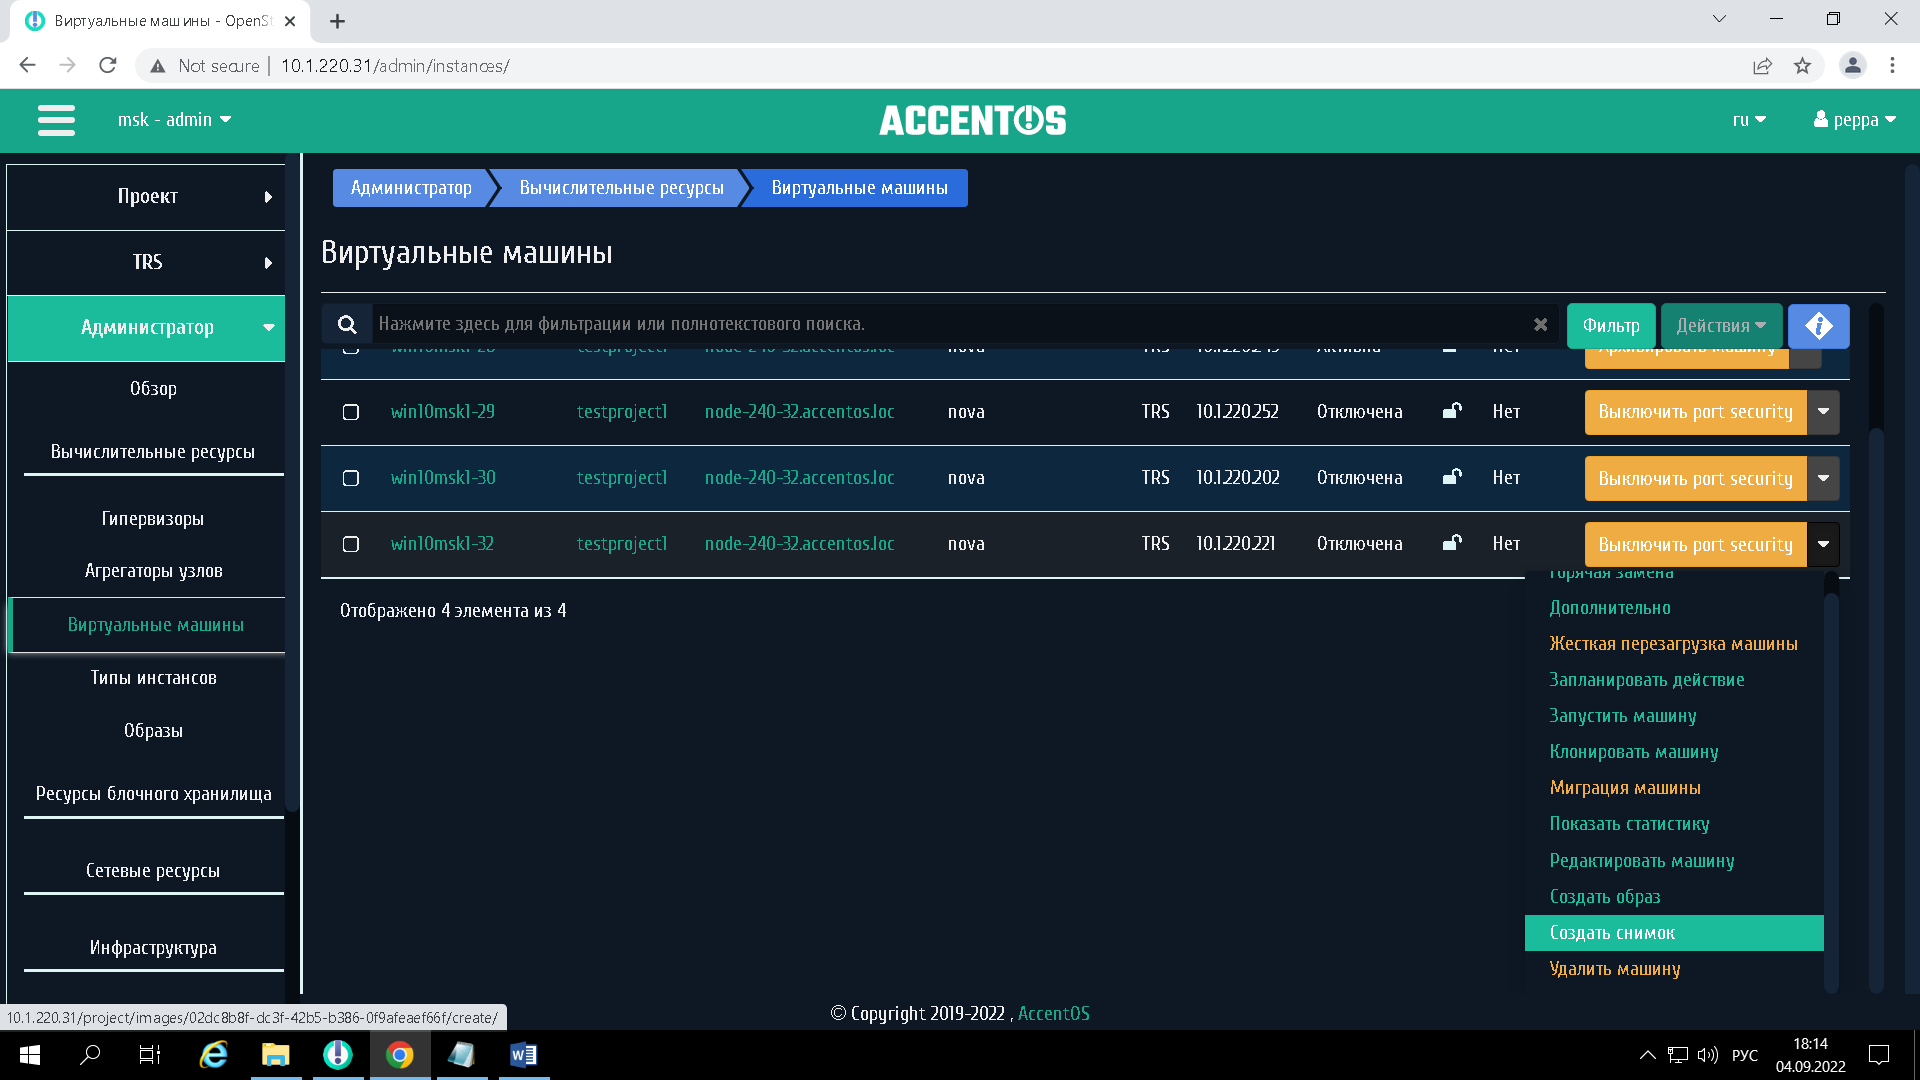Reload the page with the refresh icon
Viewport: 1920px width, 1080px height.
tap(108, 65)
